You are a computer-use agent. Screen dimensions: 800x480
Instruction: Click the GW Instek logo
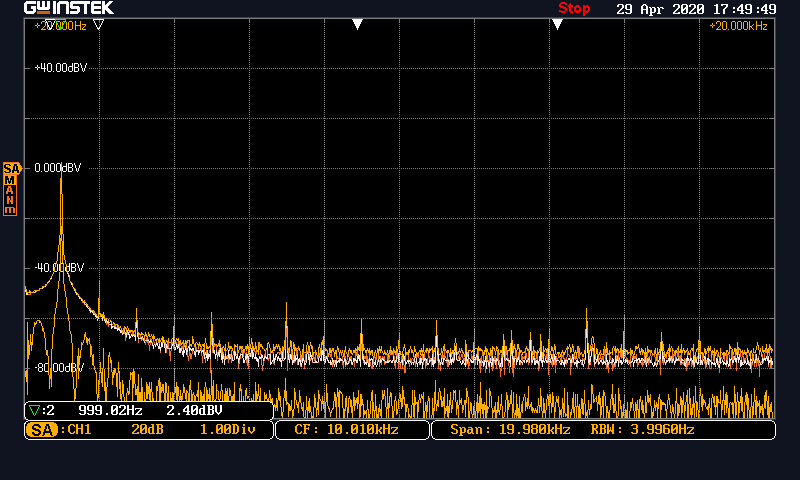(69, 8)
